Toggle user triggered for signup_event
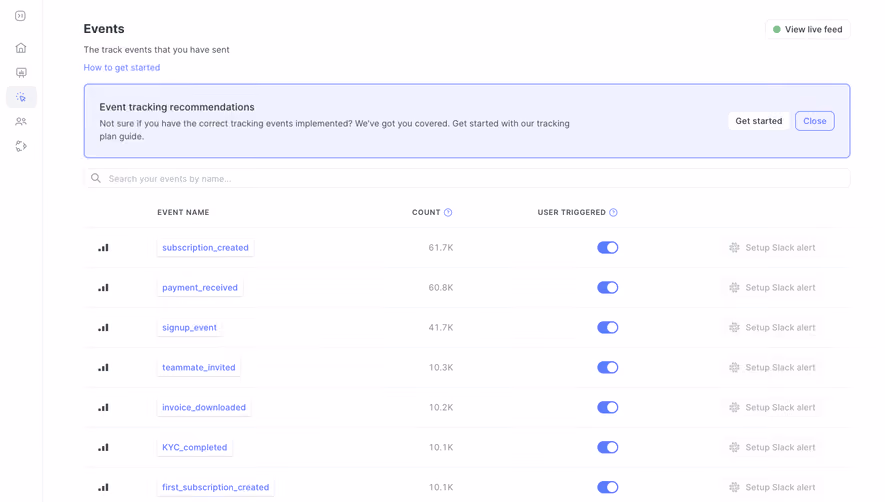This screenshot has width=885, height=502. (608, 328)
